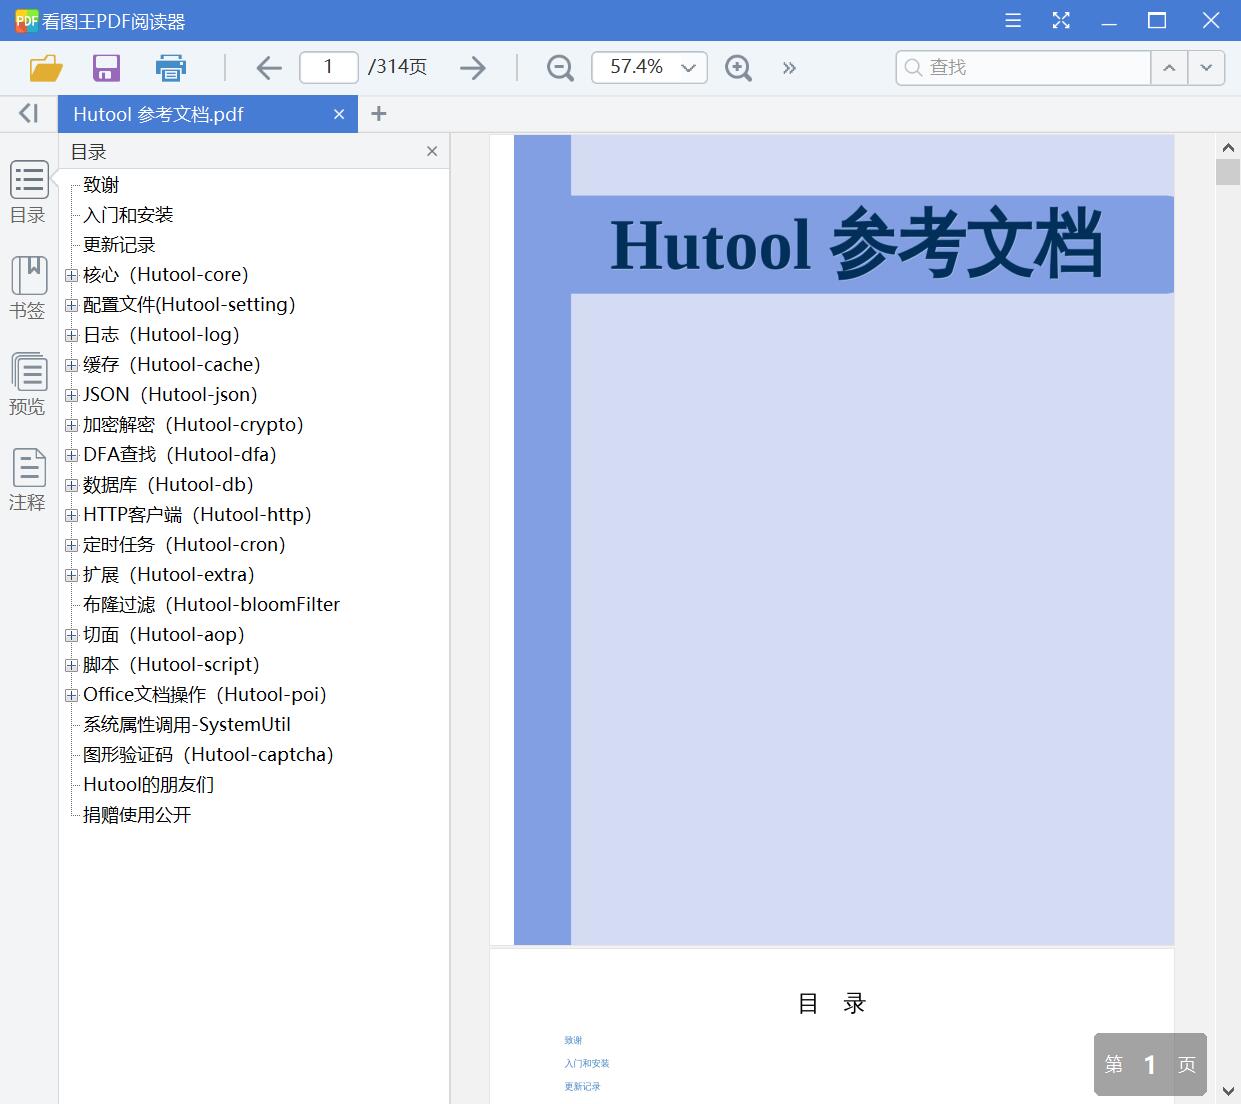Click the page number input field
The image size is (1241, 1104).
(329, 67)
